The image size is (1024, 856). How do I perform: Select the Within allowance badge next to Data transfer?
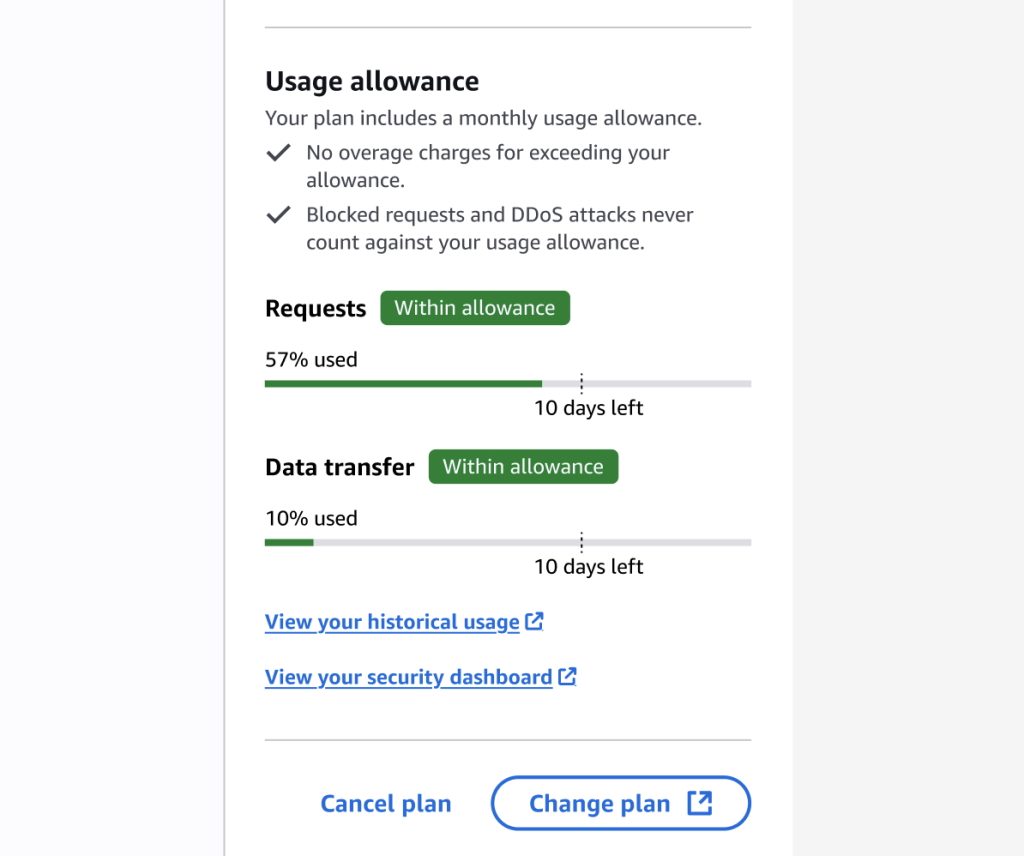click(523, 466)
